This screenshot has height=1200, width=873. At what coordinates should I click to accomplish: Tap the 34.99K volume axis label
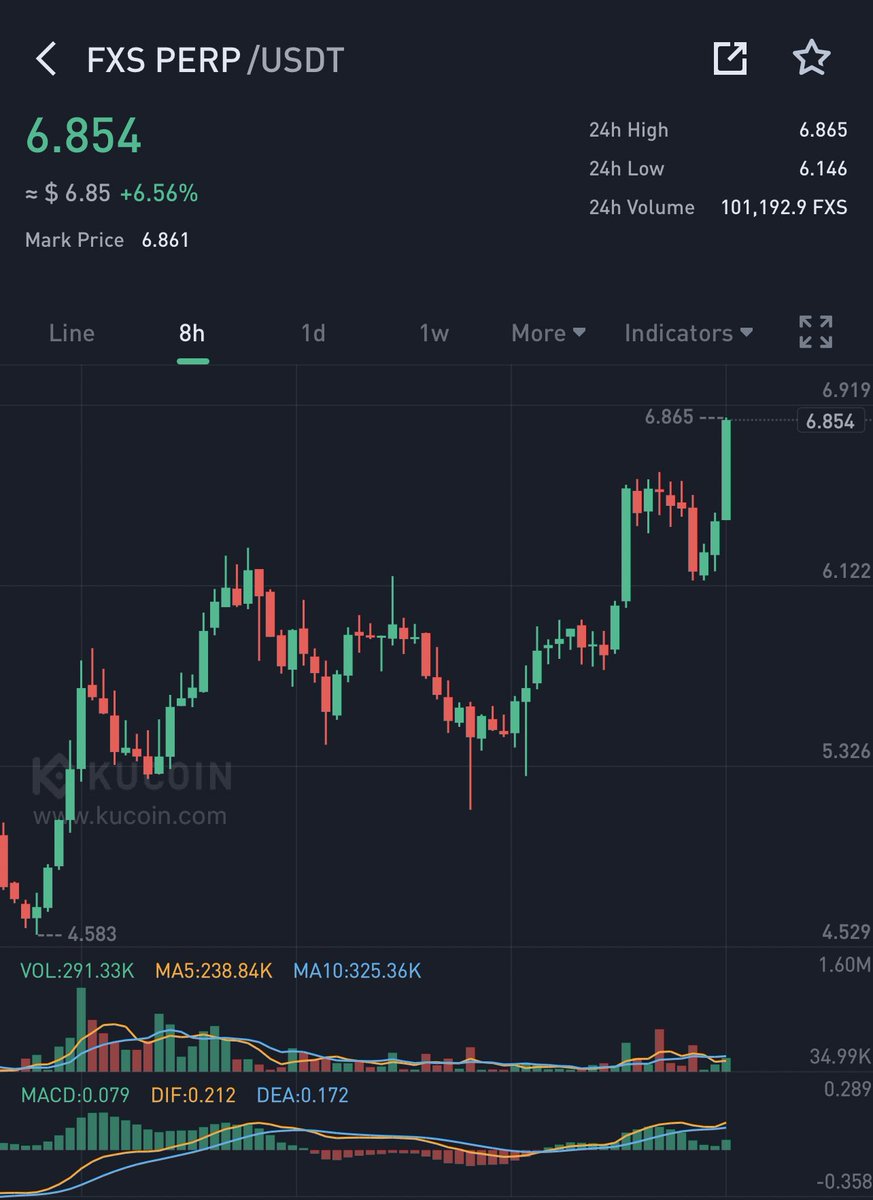point(840,1056)
